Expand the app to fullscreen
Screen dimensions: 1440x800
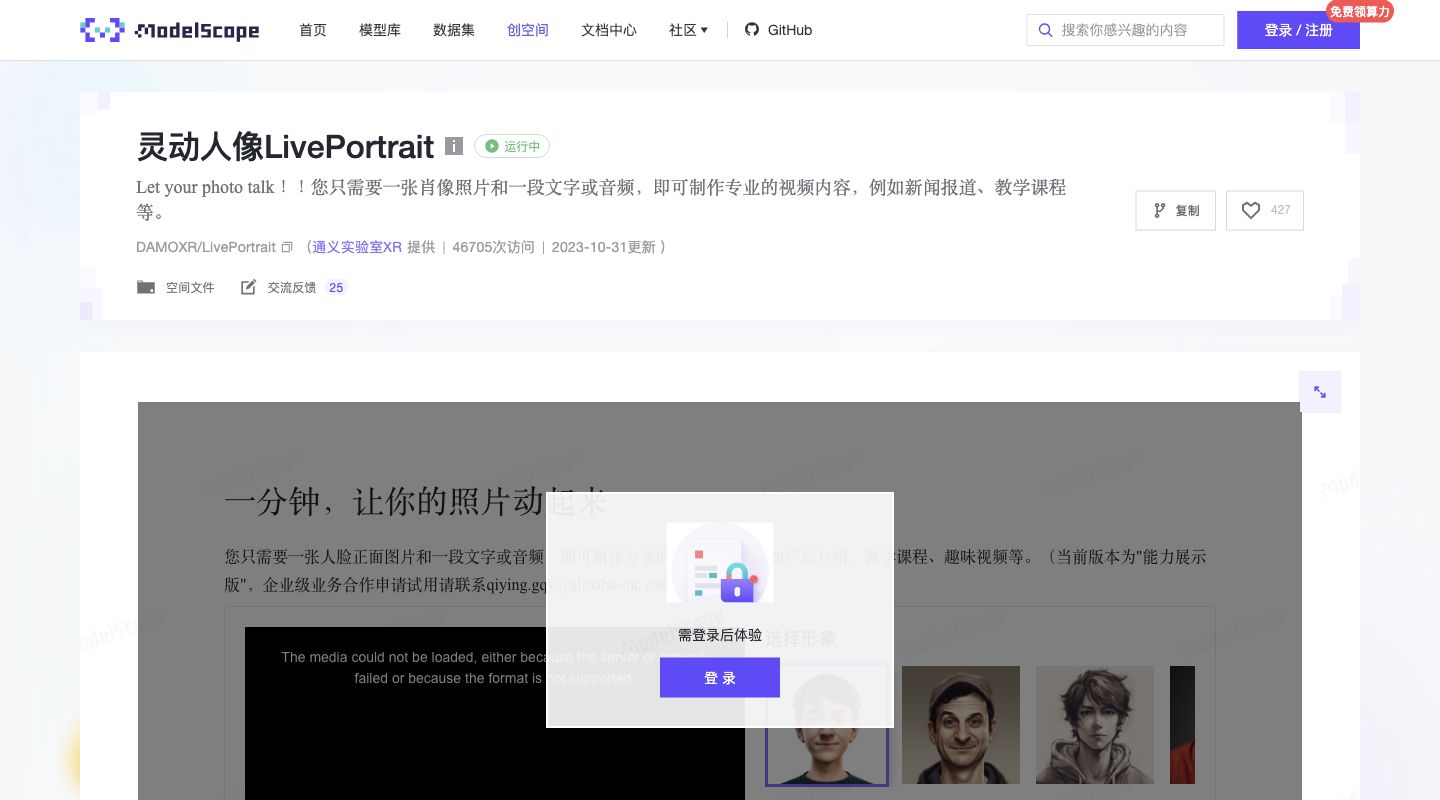tap(1320, 392)
